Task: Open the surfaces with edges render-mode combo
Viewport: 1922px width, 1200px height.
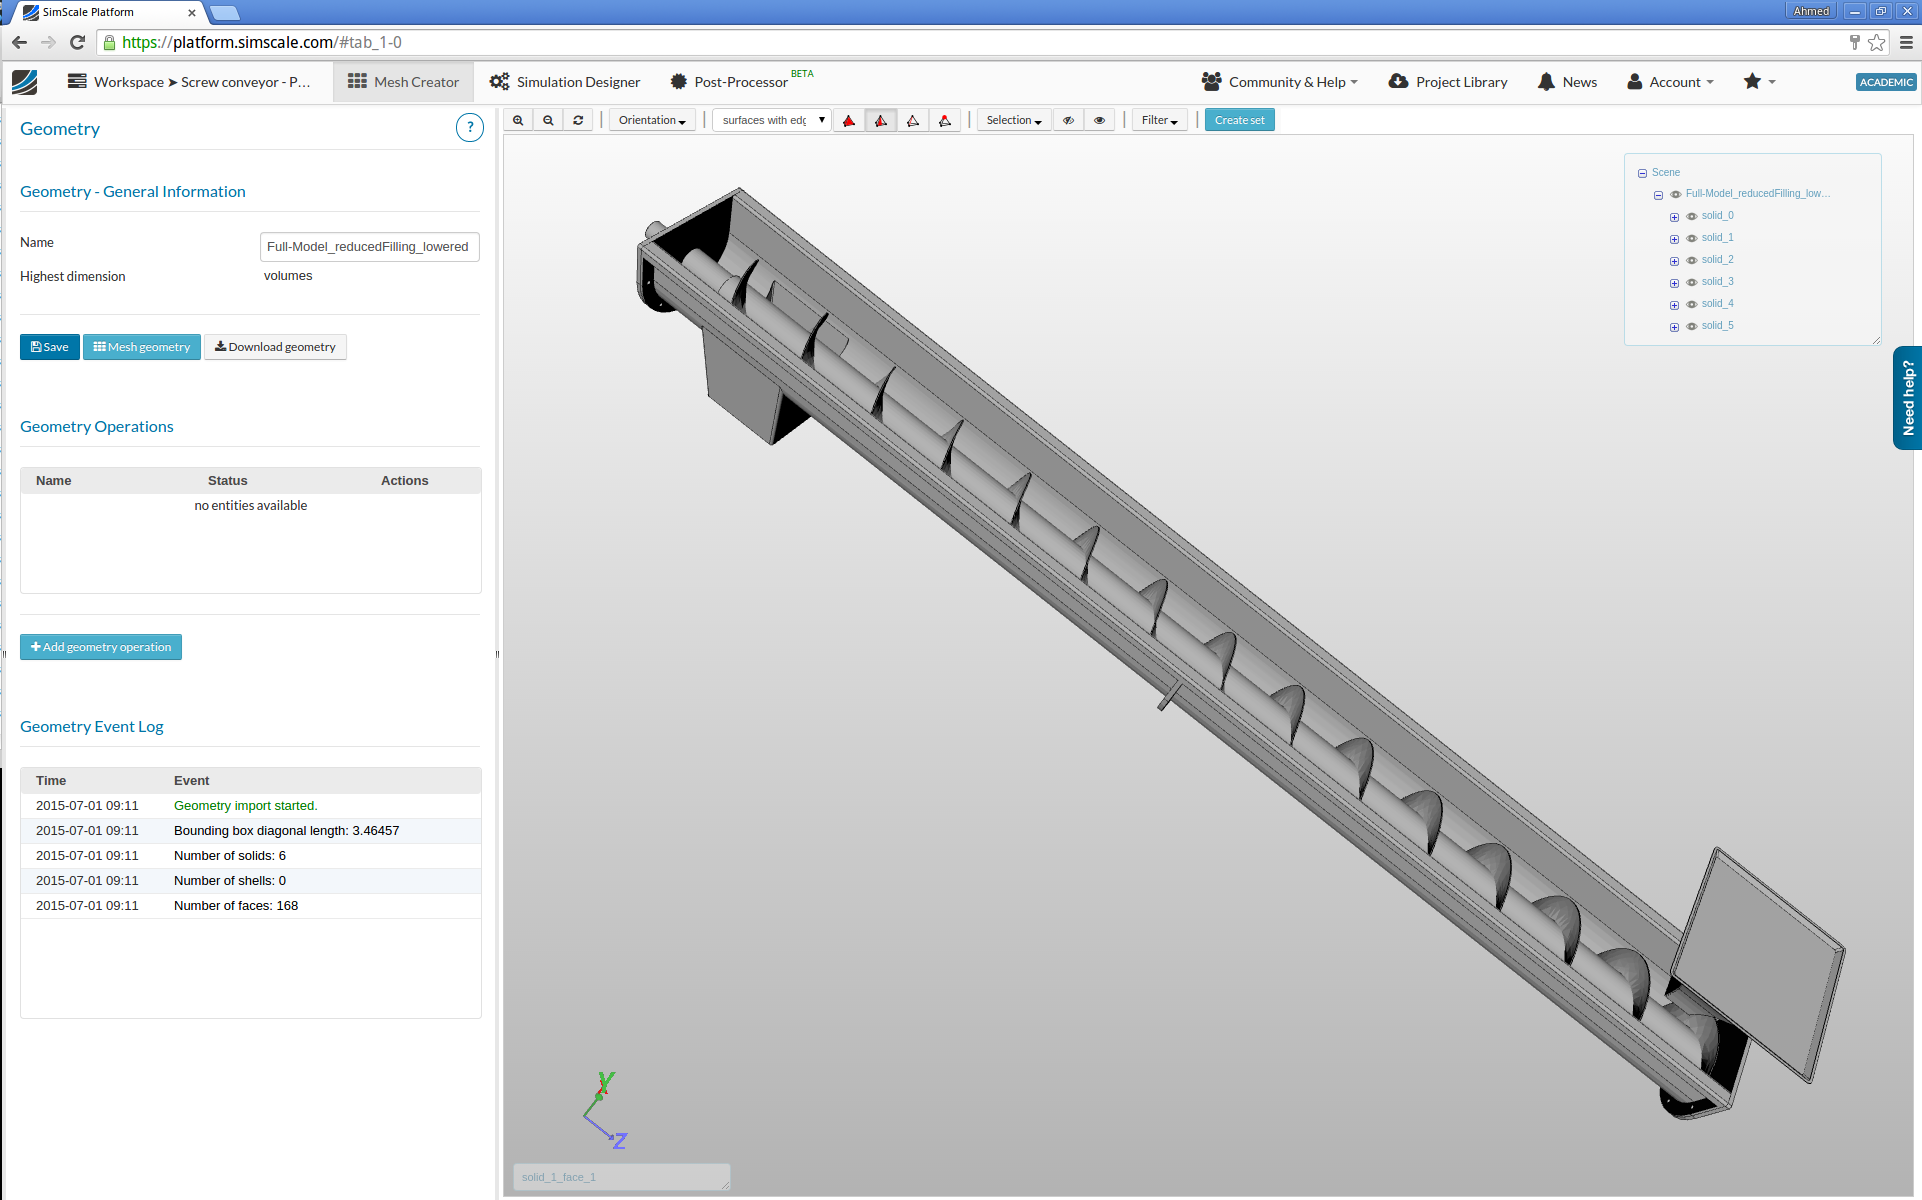Action: pyautogui.click(x=771, y=120)
